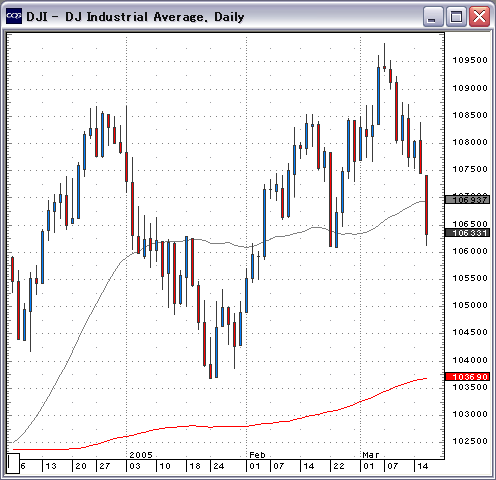Click the date label '18' on time axis
This screenshot has height=480, width=496.
(x=195, y=466)
